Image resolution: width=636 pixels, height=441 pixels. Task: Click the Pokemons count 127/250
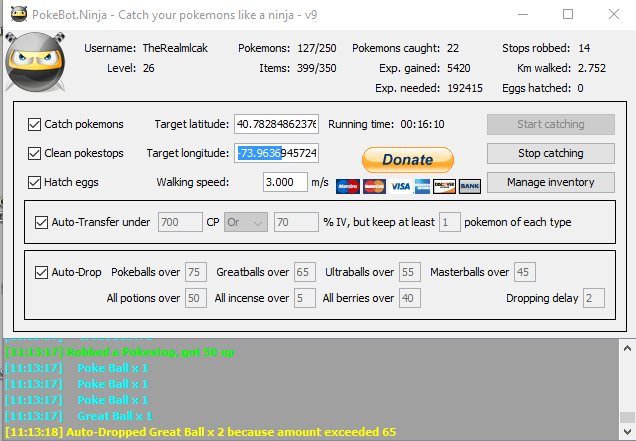click(x=317, y=48)
